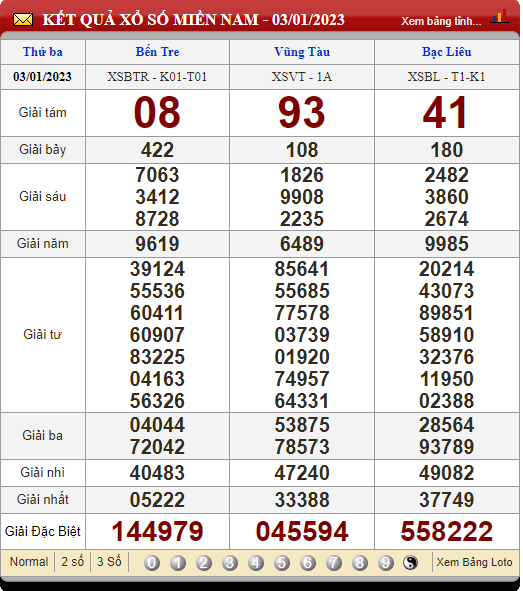Click the Giải Đặc Biệt row label
The width and height of the screenshot is (523, 591).
coord(43,531)
